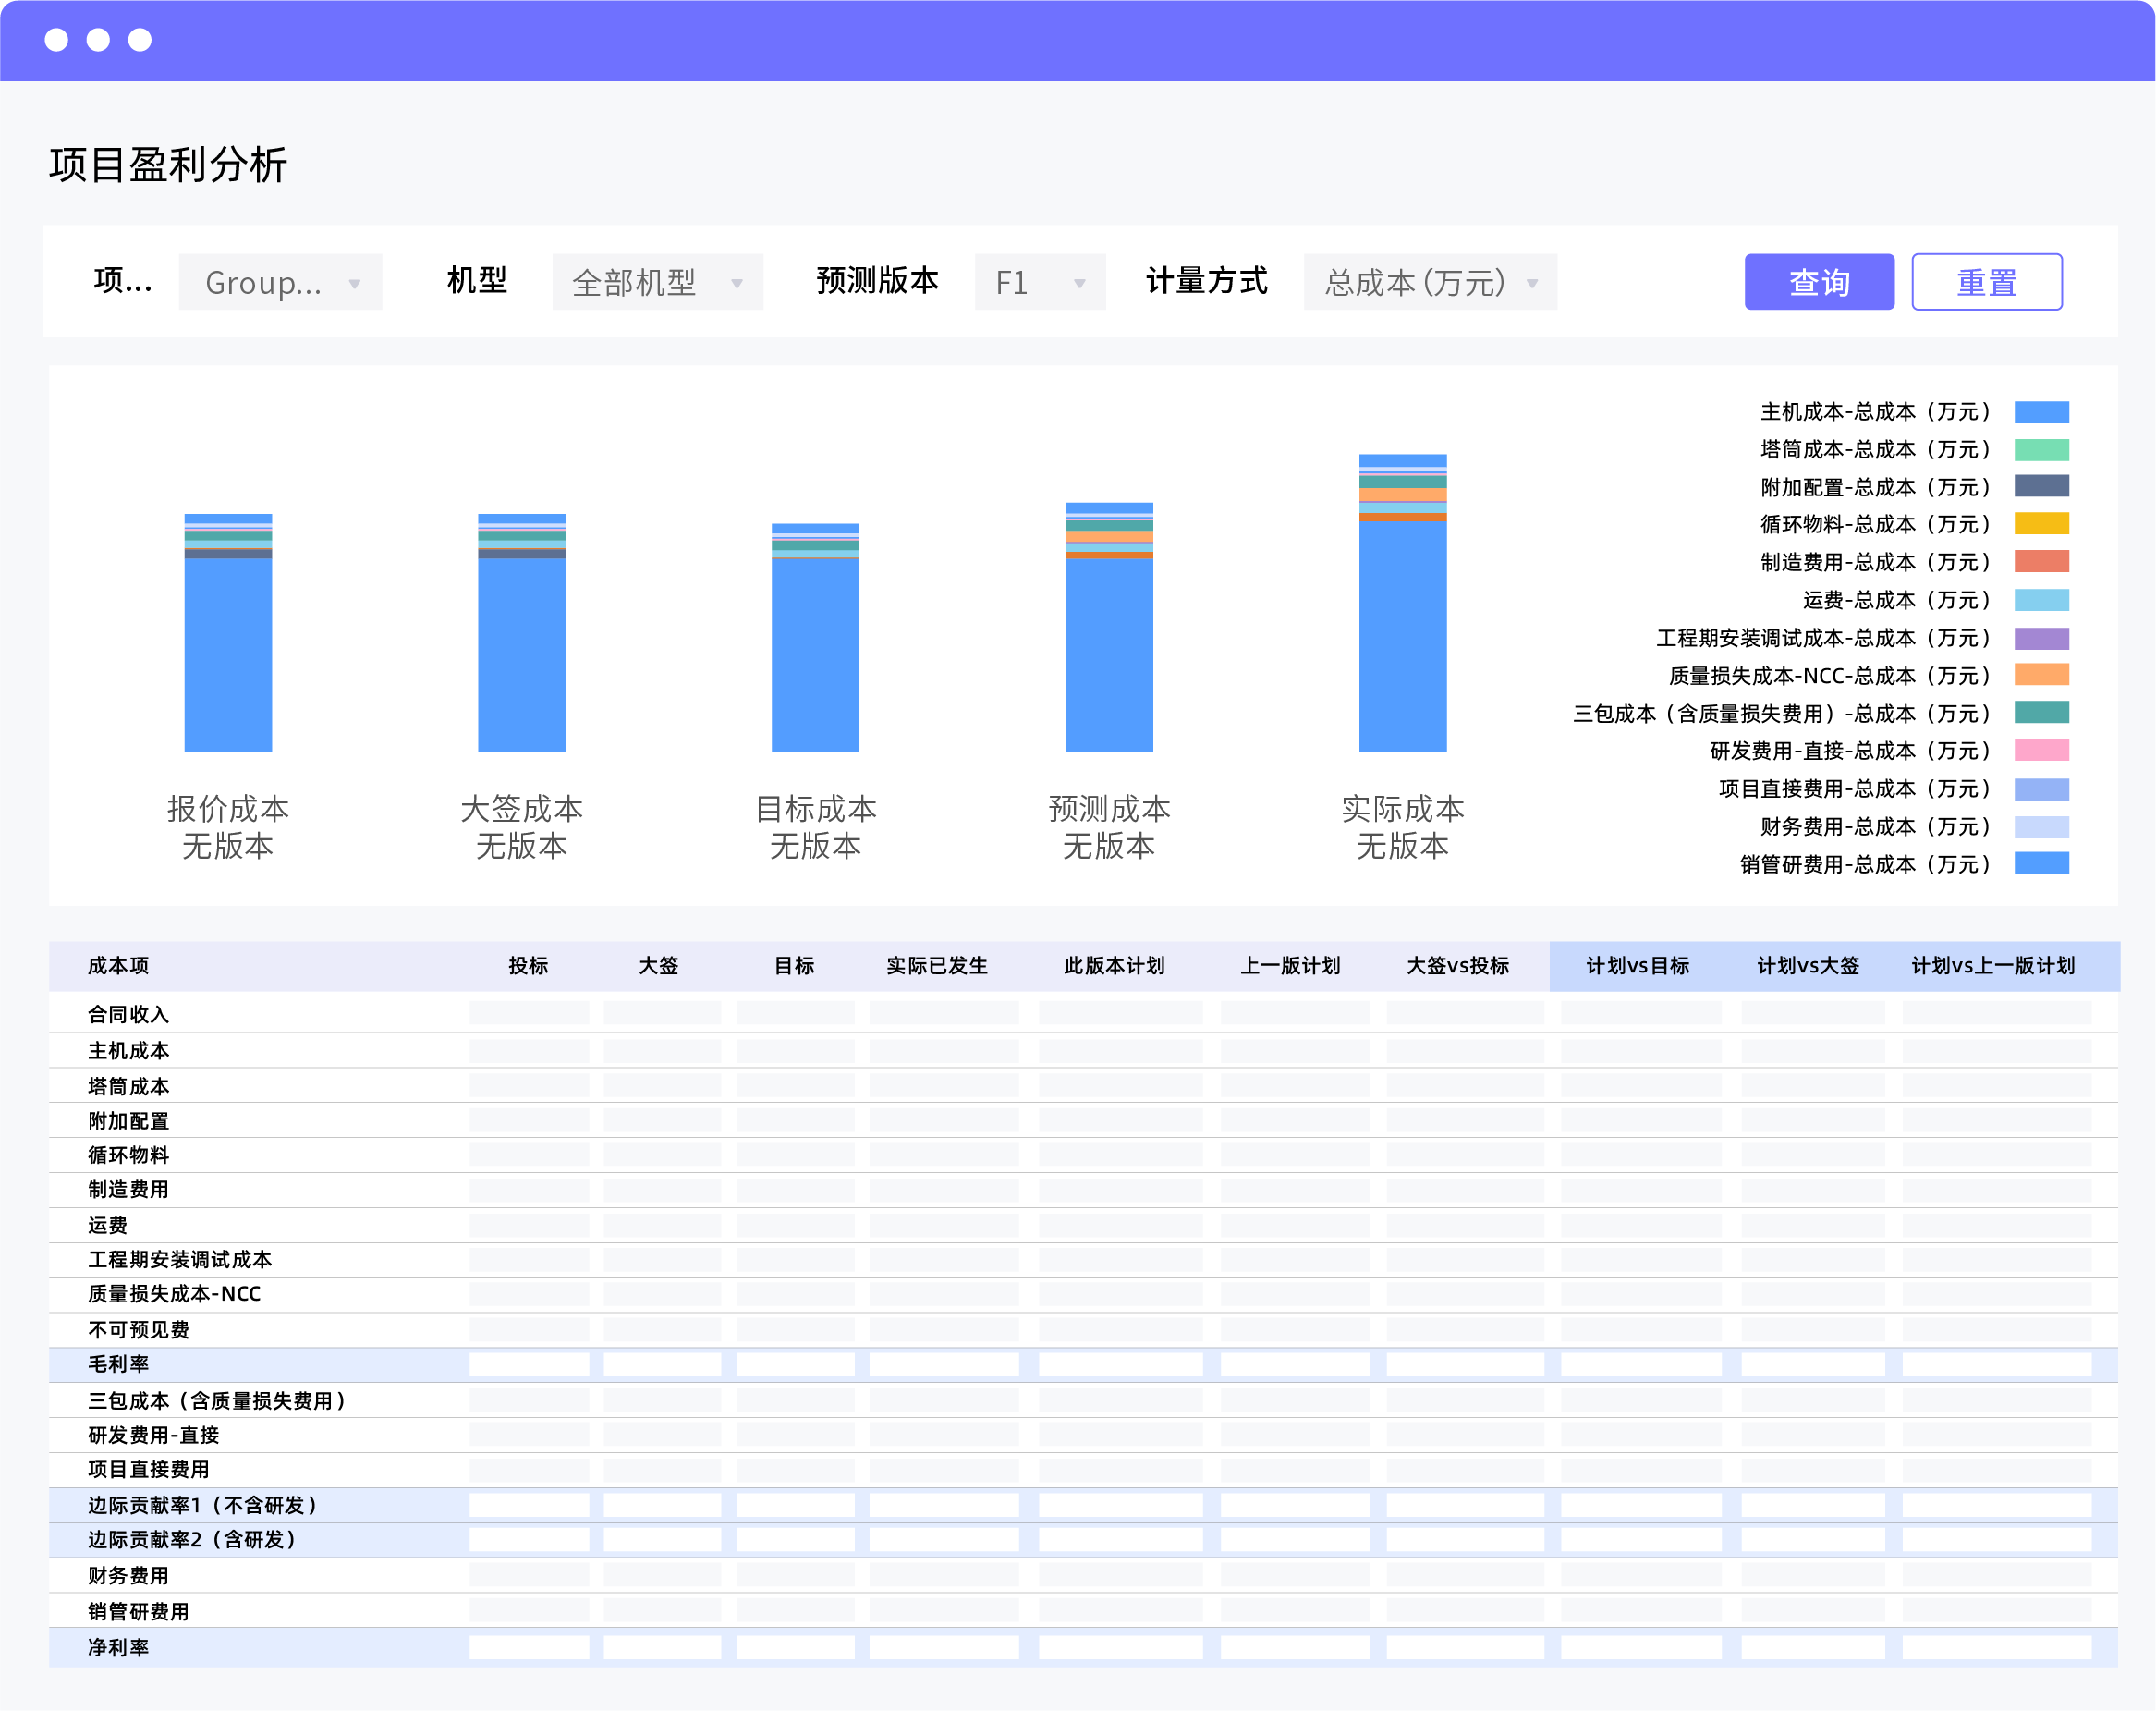Open the Group project dropdown

coord(280,282)
